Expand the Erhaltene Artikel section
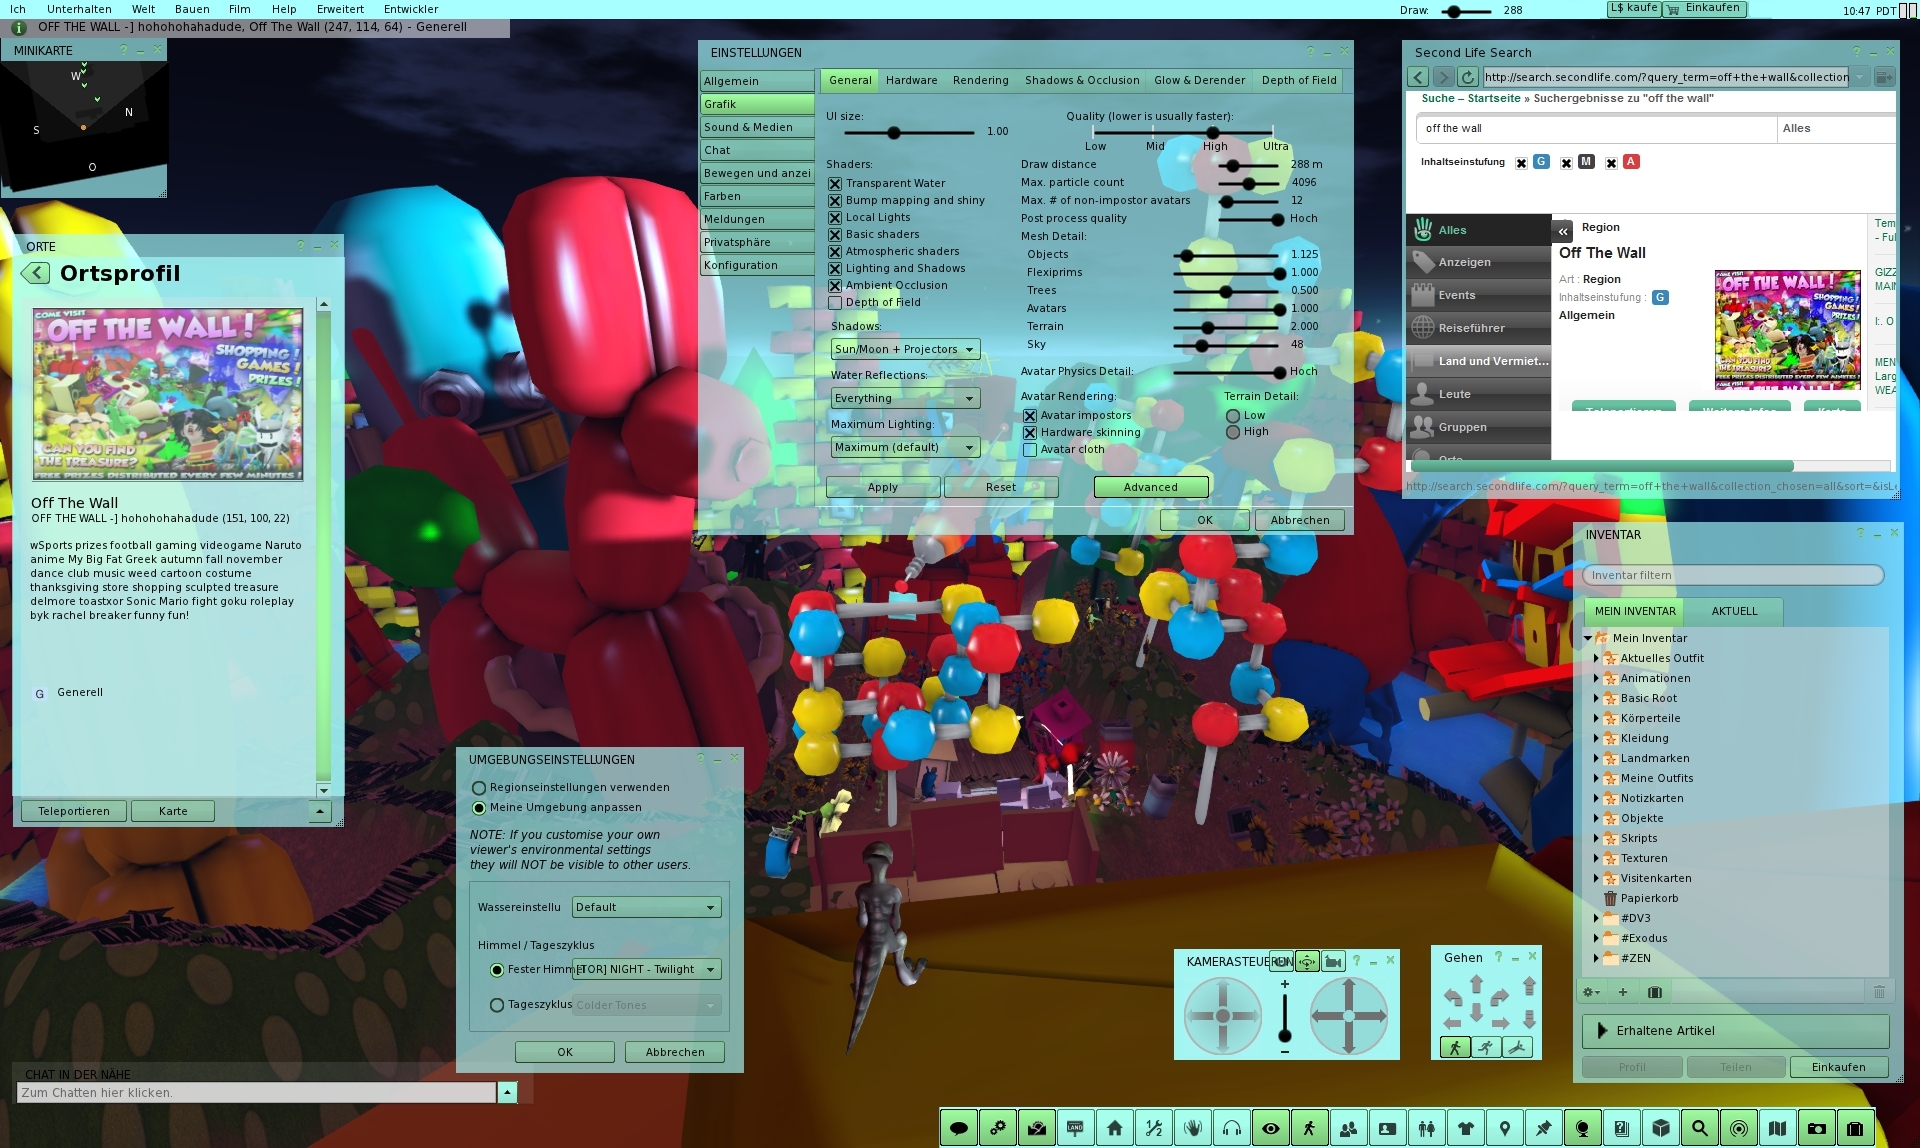1920x1148 pixels. [1735, 1031]
